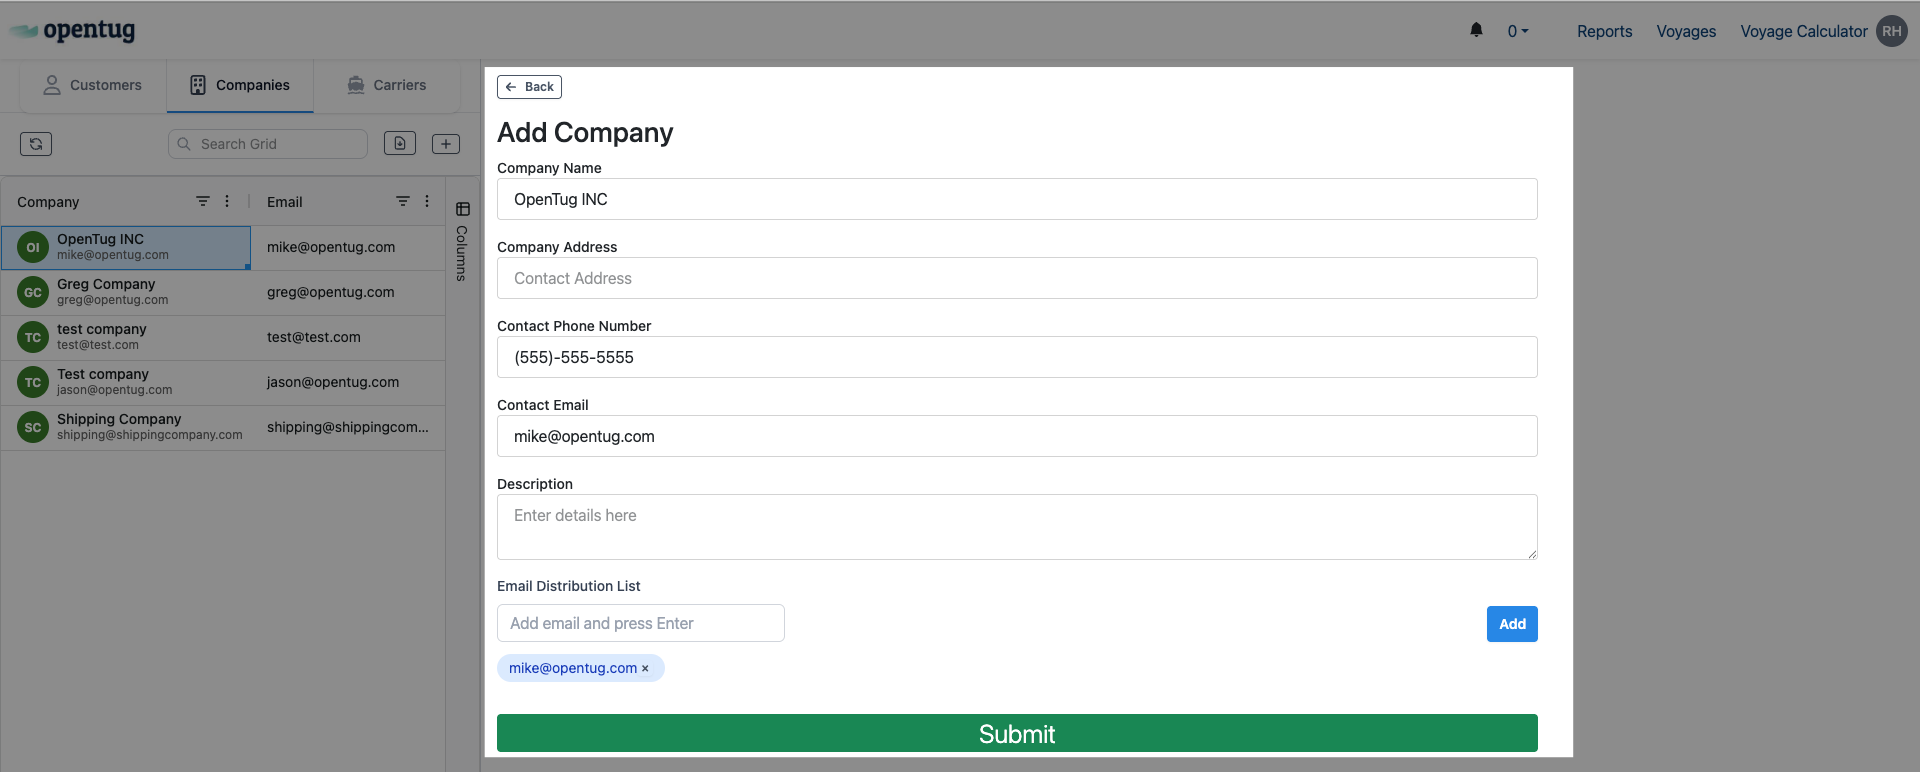Viewport: 1920px width, 772px height.
Task: Open the notifications bell
Action: (x=1476, y=31)
